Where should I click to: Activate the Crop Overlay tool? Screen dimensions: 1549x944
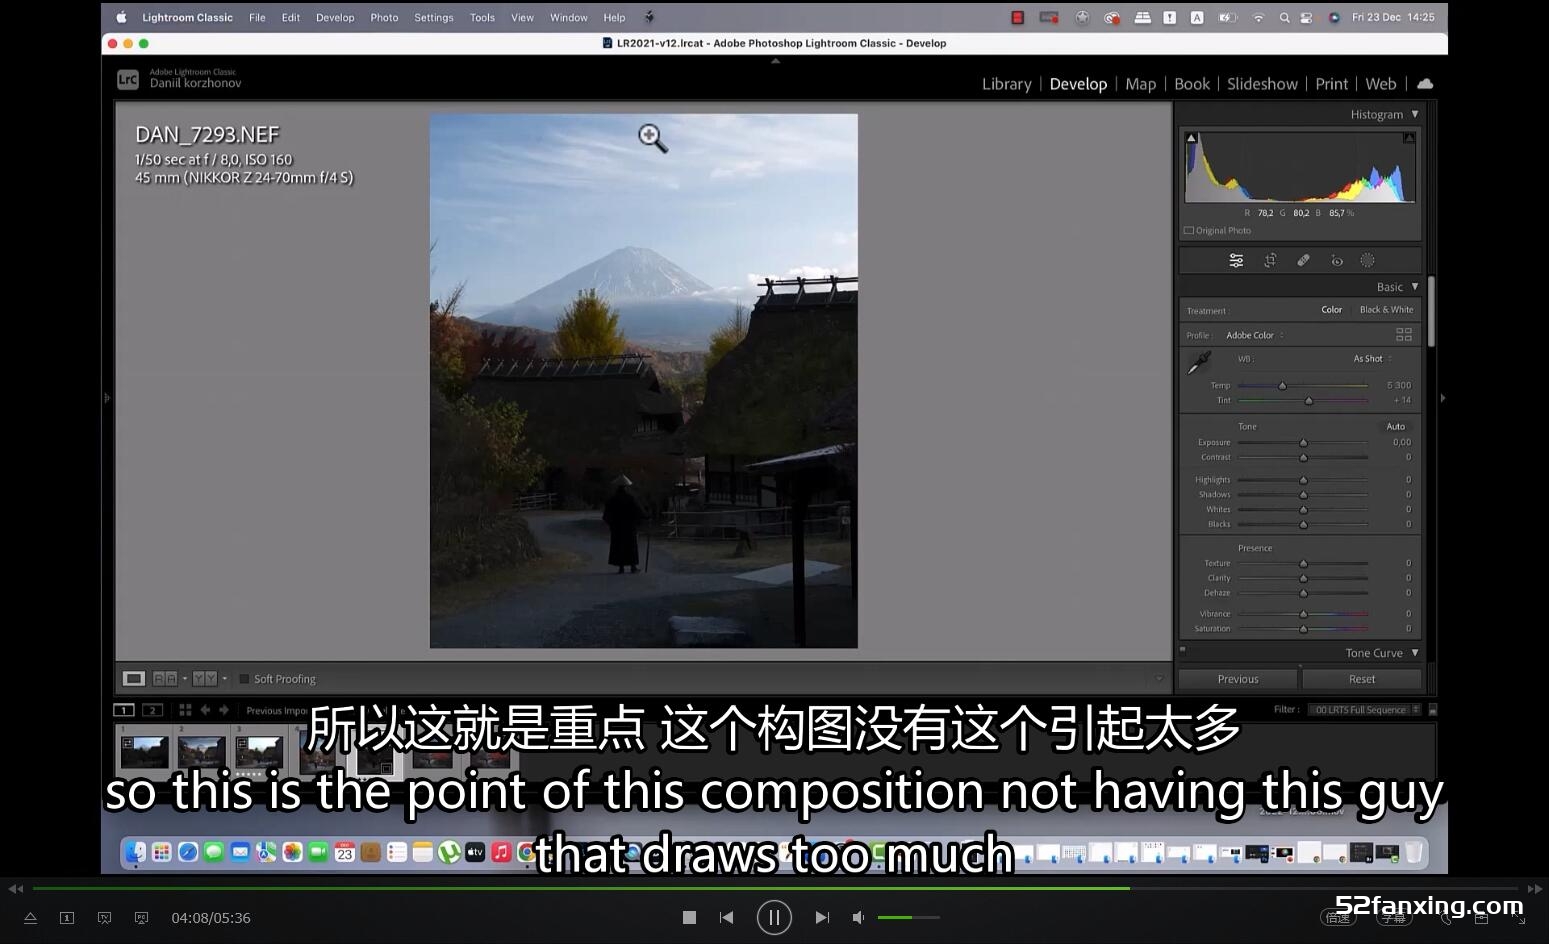point(1270,261)
